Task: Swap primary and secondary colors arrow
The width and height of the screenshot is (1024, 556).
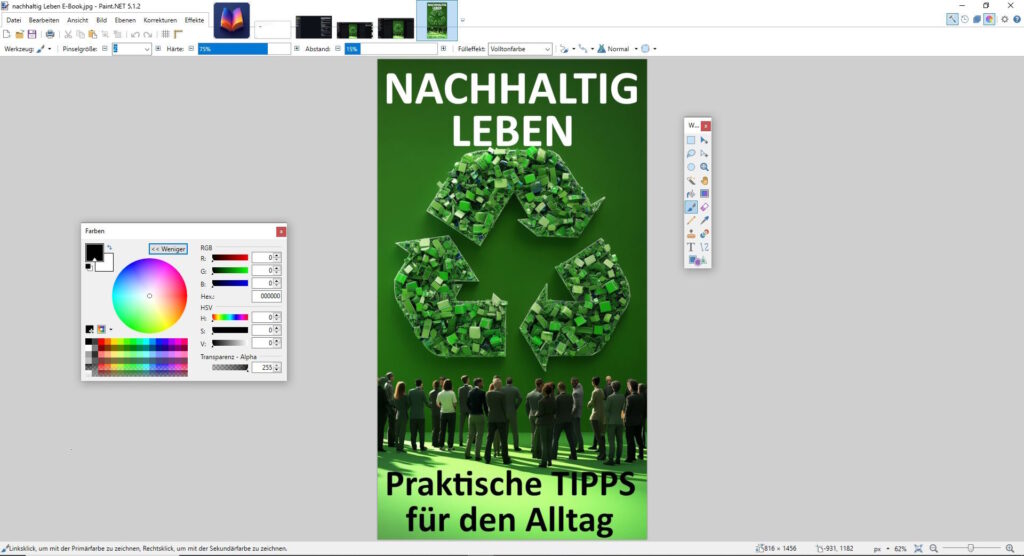Action: [x=109, y=248]
